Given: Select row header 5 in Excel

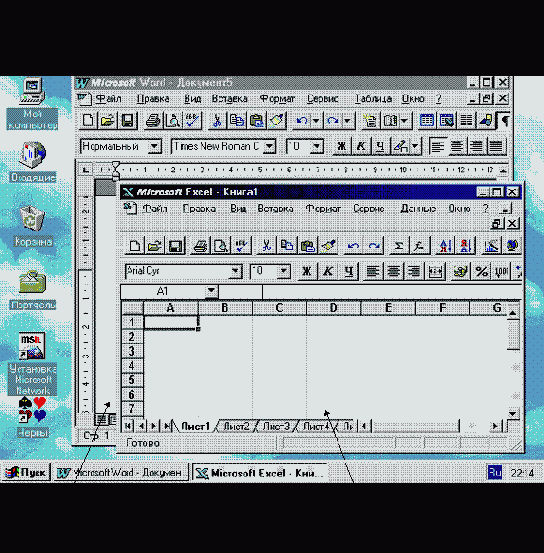Looking at the screenshot, I should pyautogui.click(x=132, y=380).
